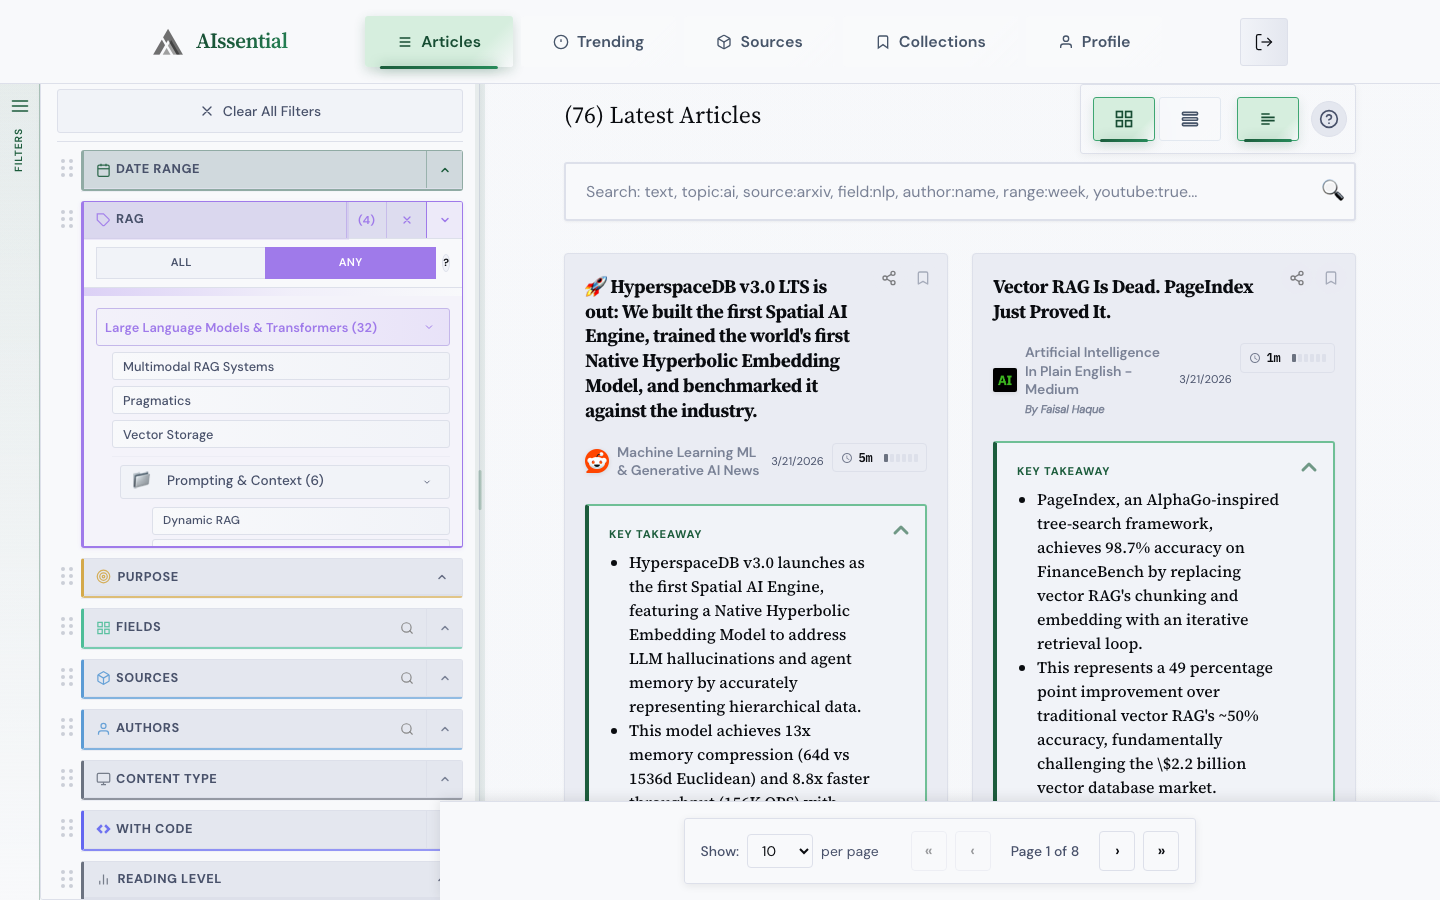Collapse the Date Range filter
1440x900 pixels.
[x=445, y=170]
